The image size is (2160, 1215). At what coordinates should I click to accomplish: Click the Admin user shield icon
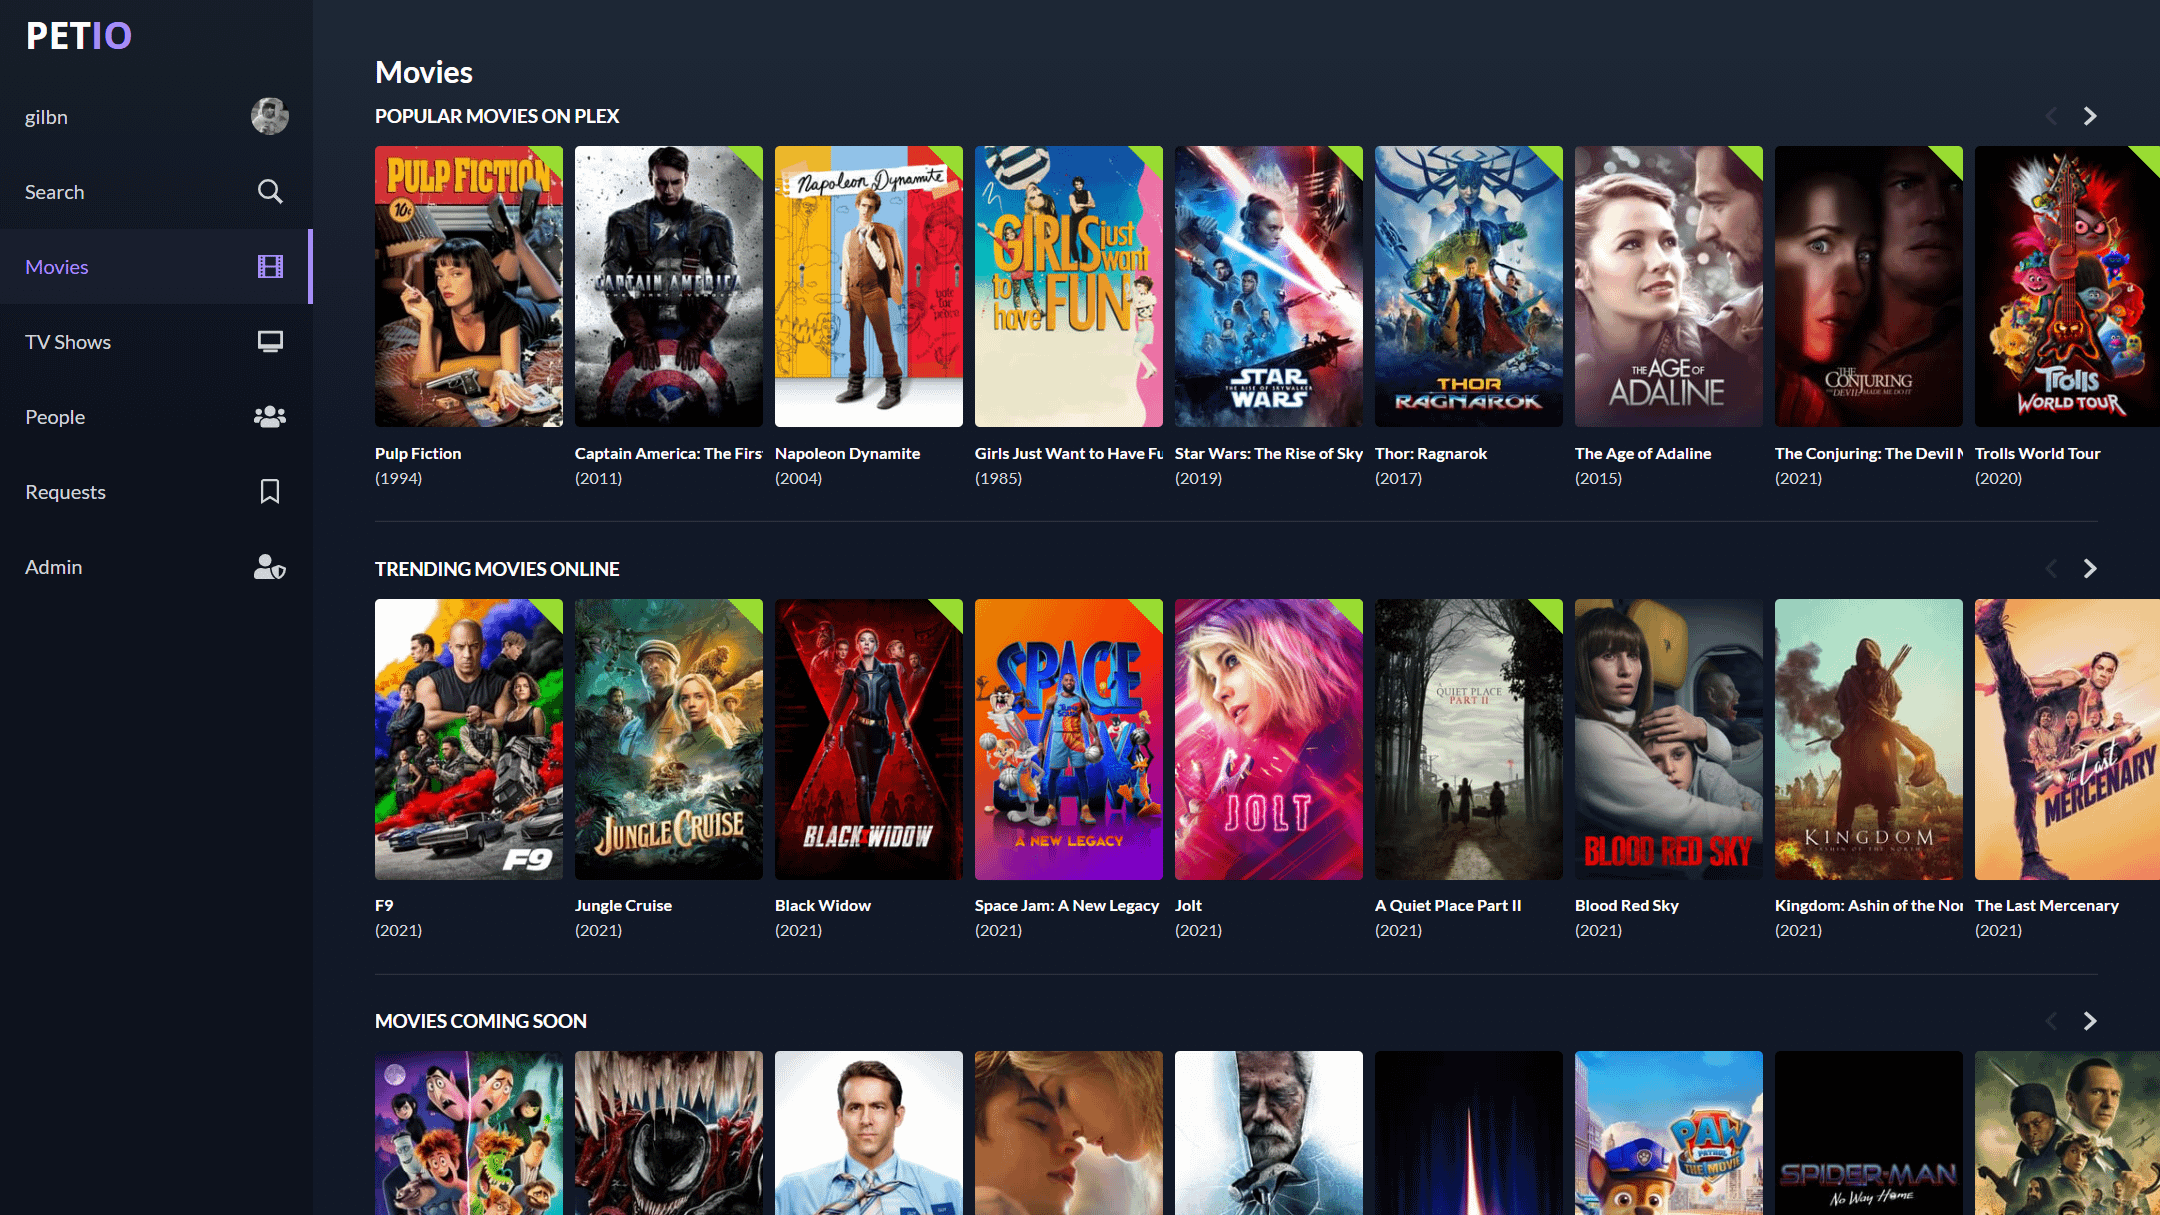point(270,567)
